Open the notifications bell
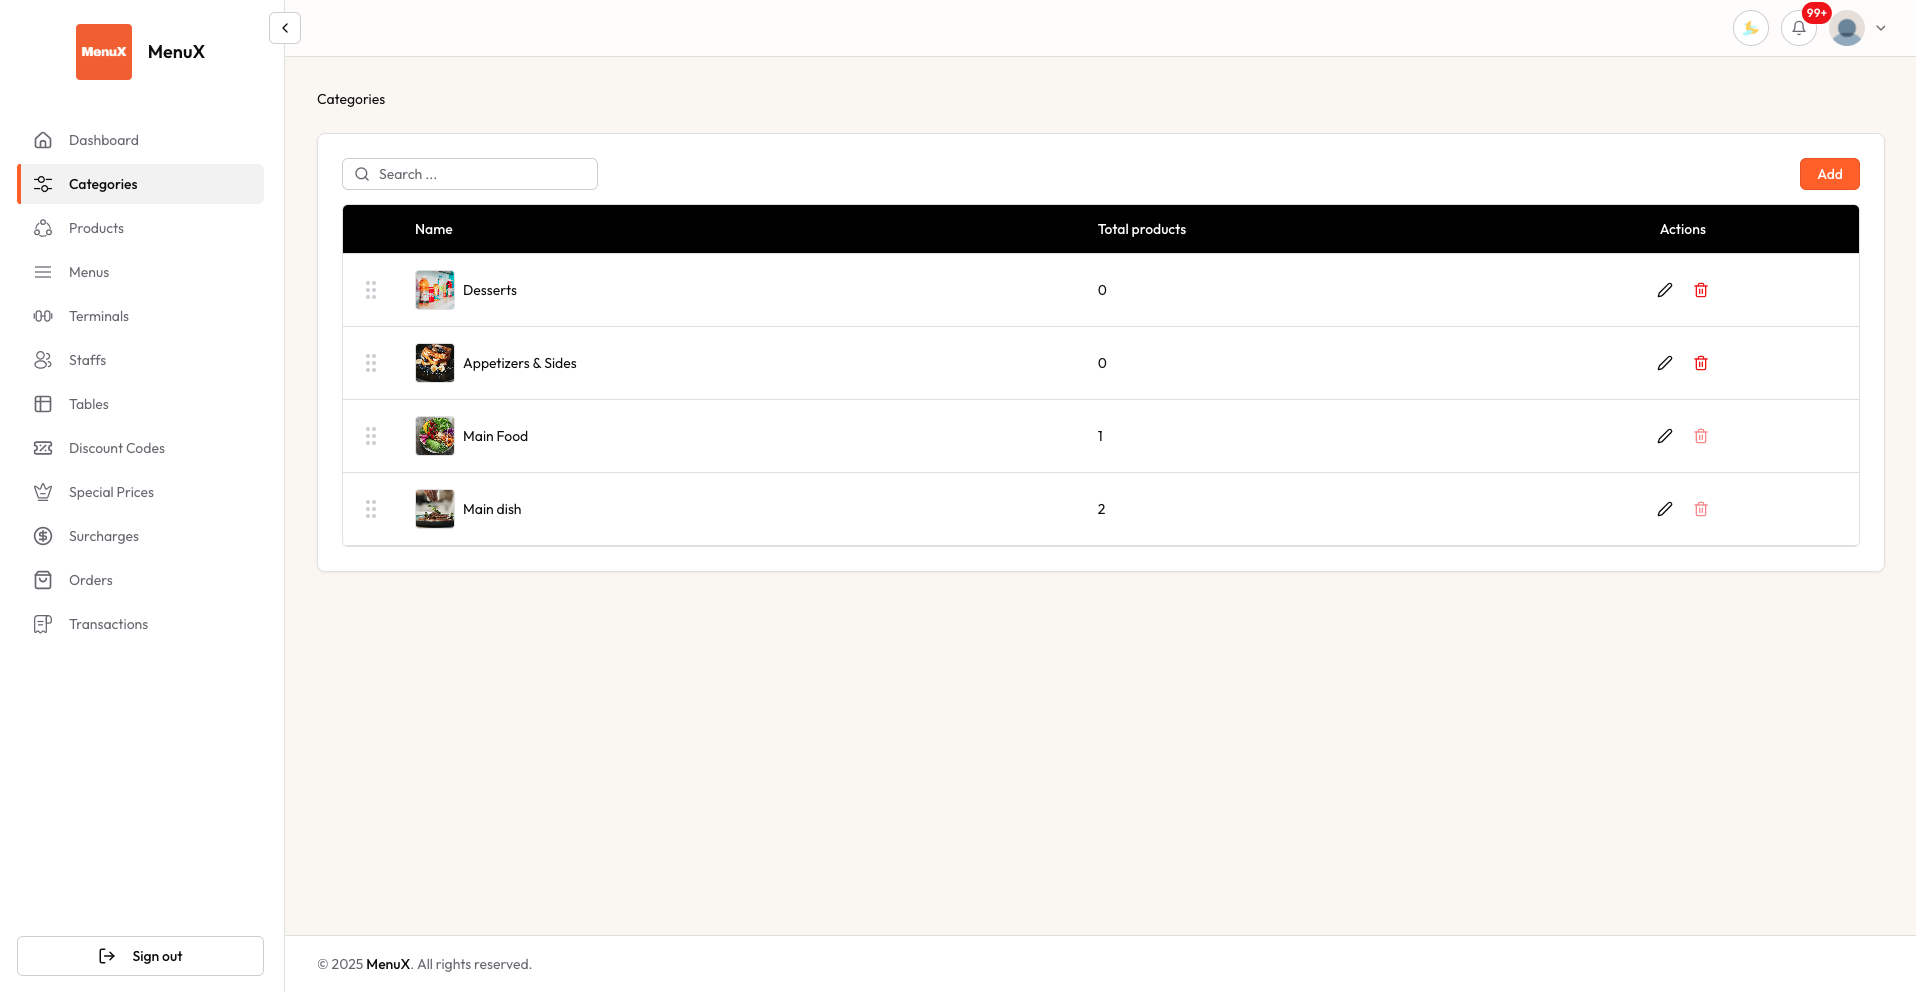1916x992 pixels. 1799,28
